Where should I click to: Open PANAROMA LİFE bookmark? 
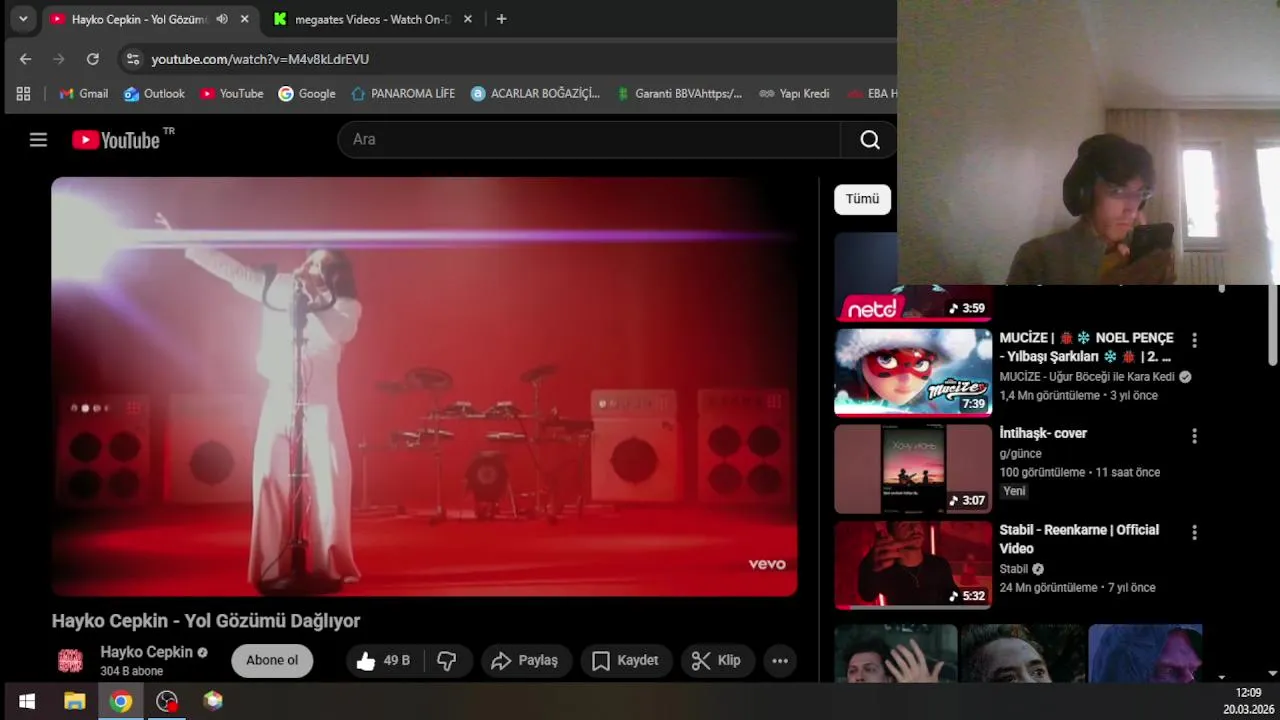pos(402,94)
